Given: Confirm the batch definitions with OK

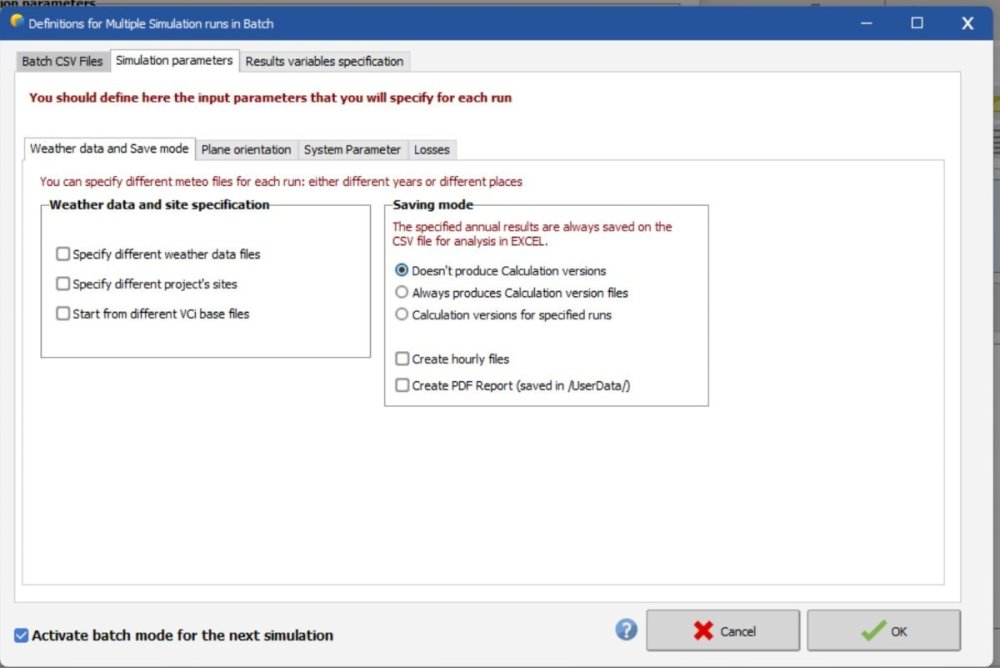Looking at the screenshot, I should [x=884, y=630].
